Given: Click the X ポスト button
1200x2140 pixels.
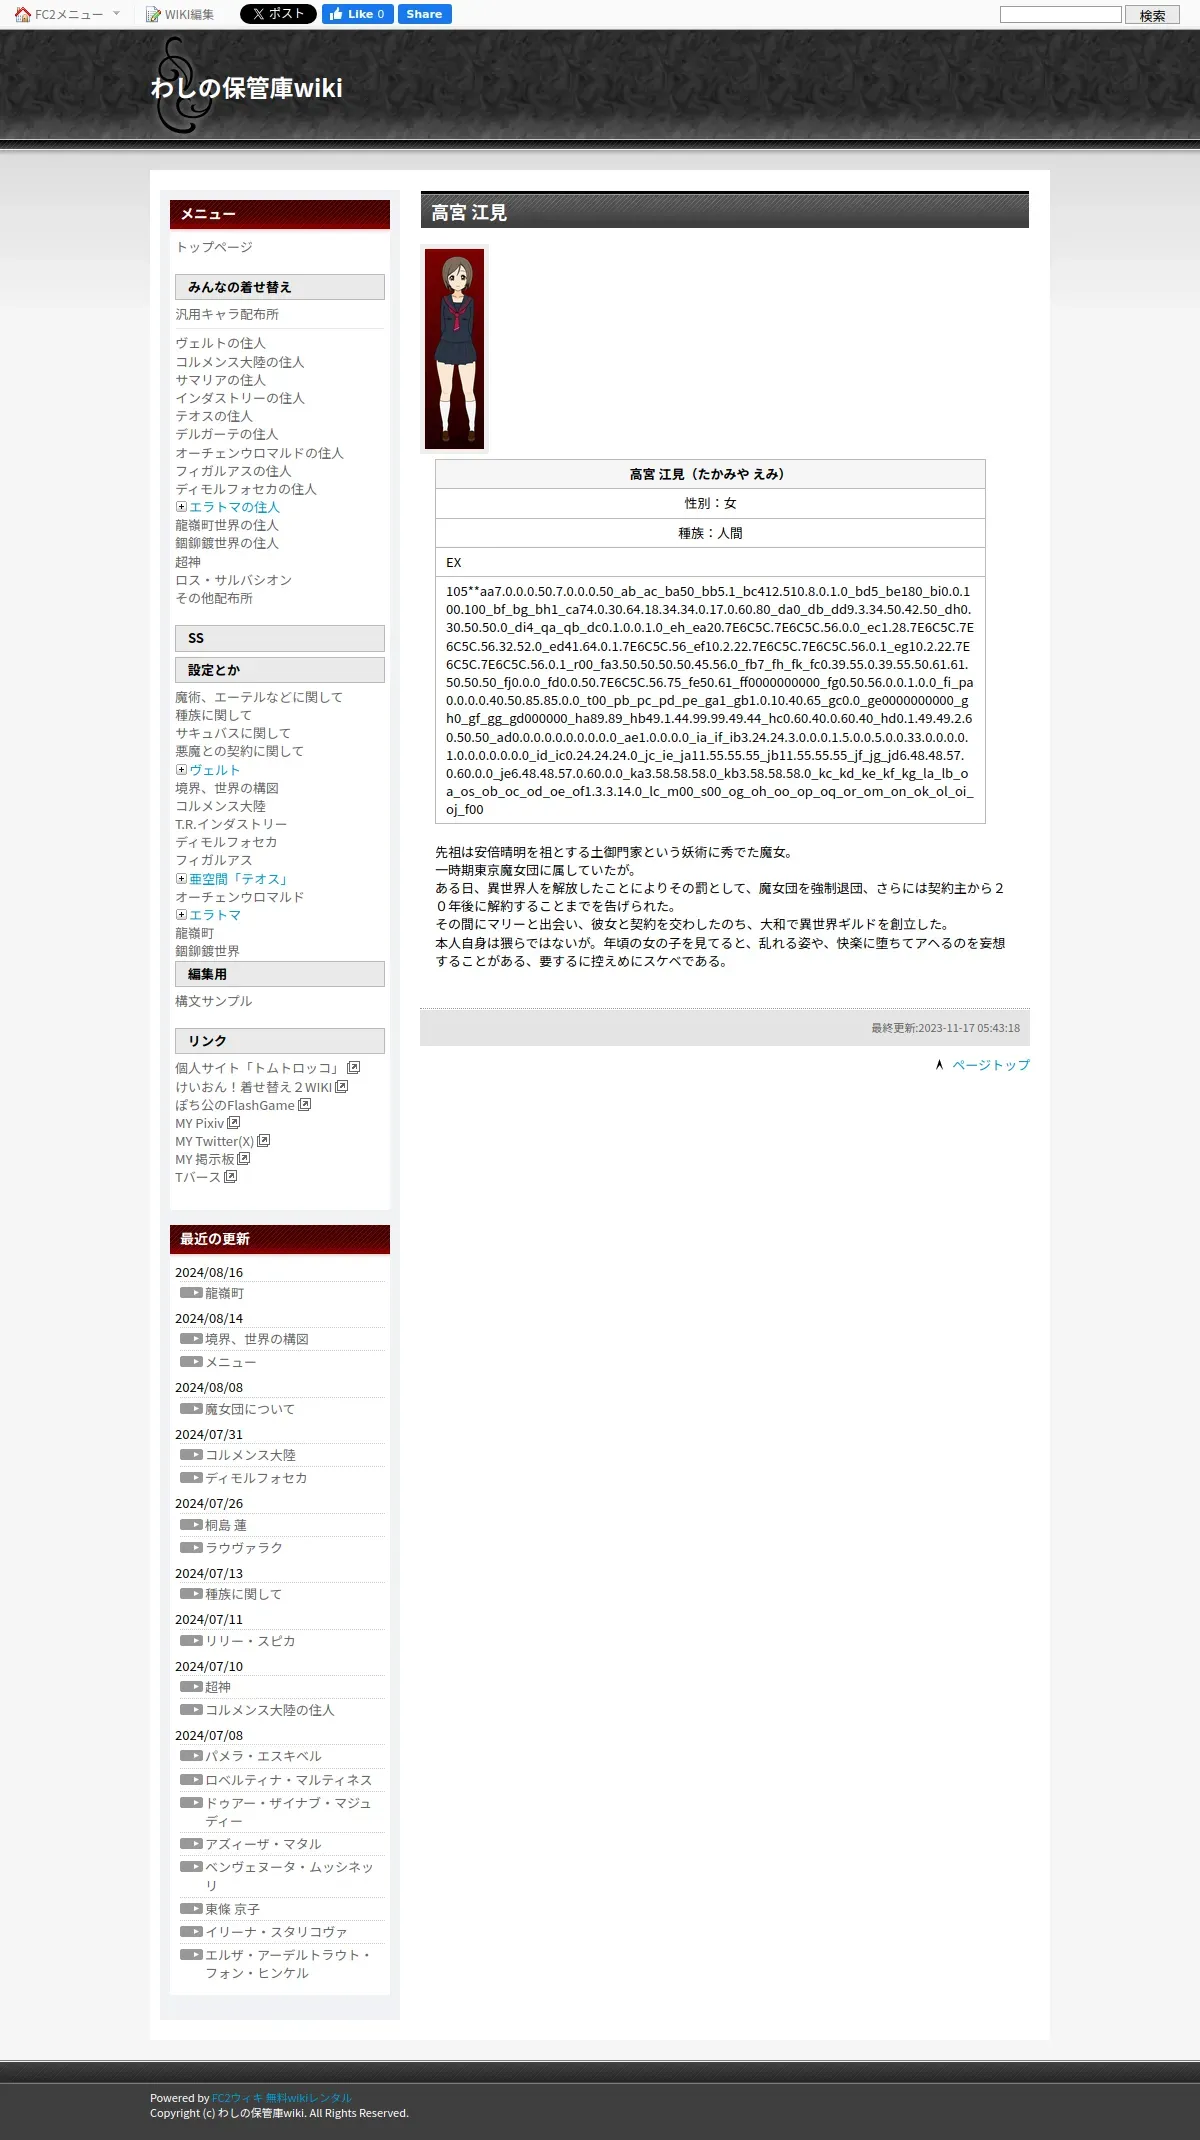Looking at the screenshot, I should coord(278,14).
